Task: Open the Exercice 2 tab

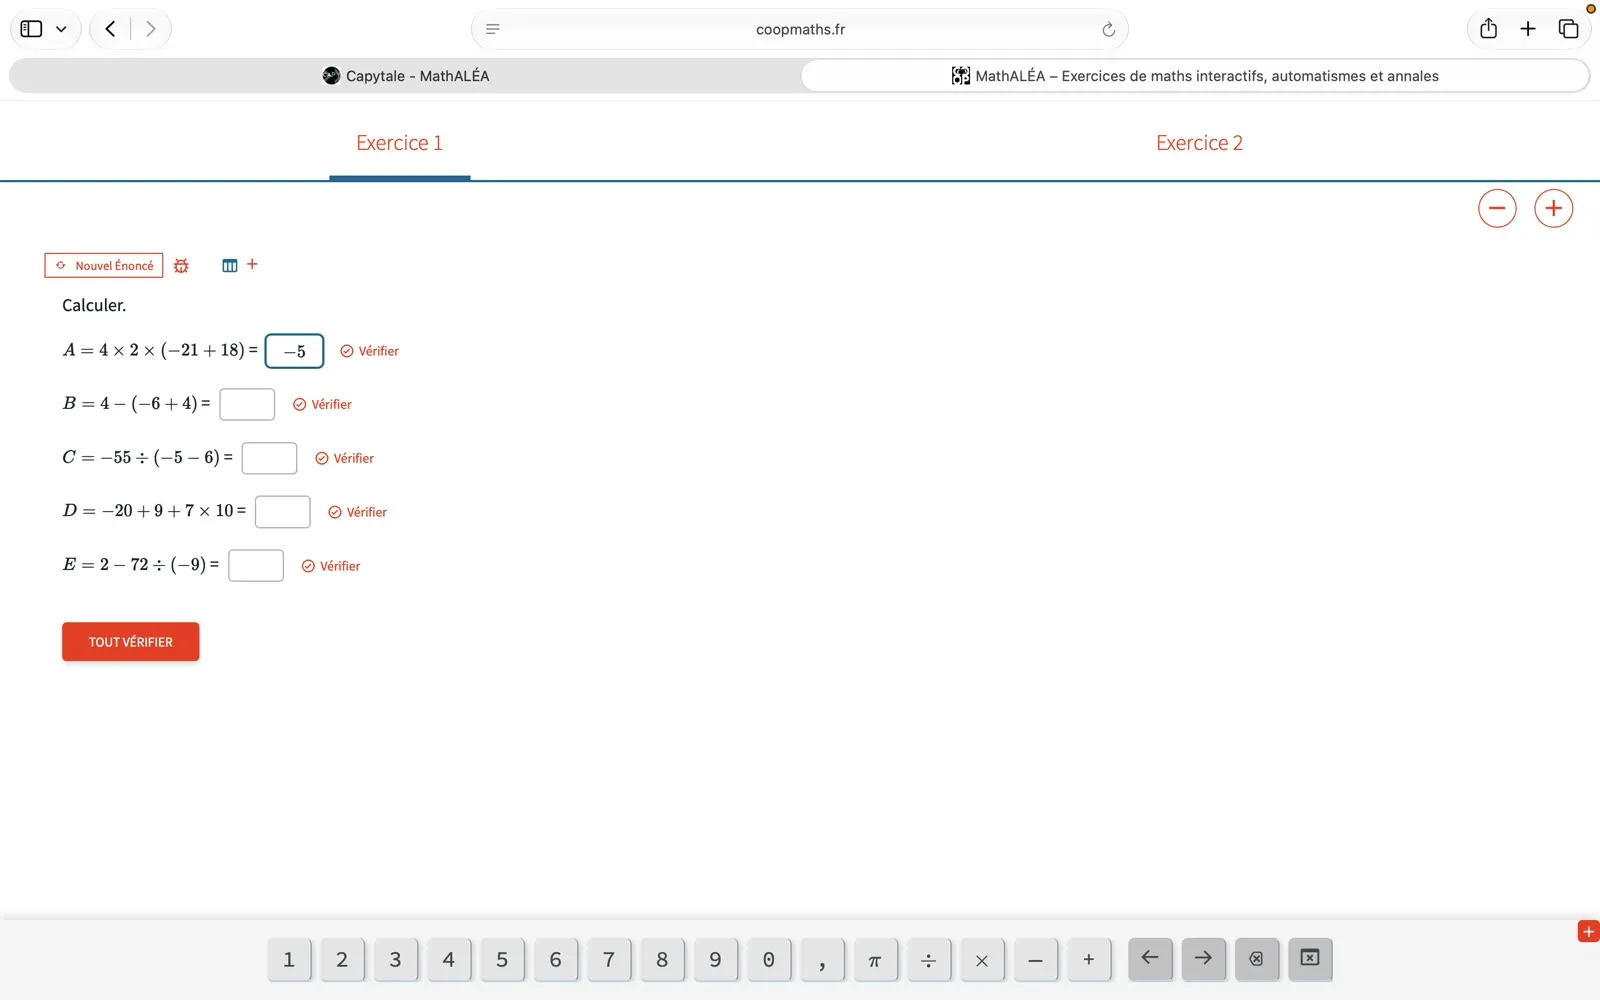Action: pos(1199,143)
